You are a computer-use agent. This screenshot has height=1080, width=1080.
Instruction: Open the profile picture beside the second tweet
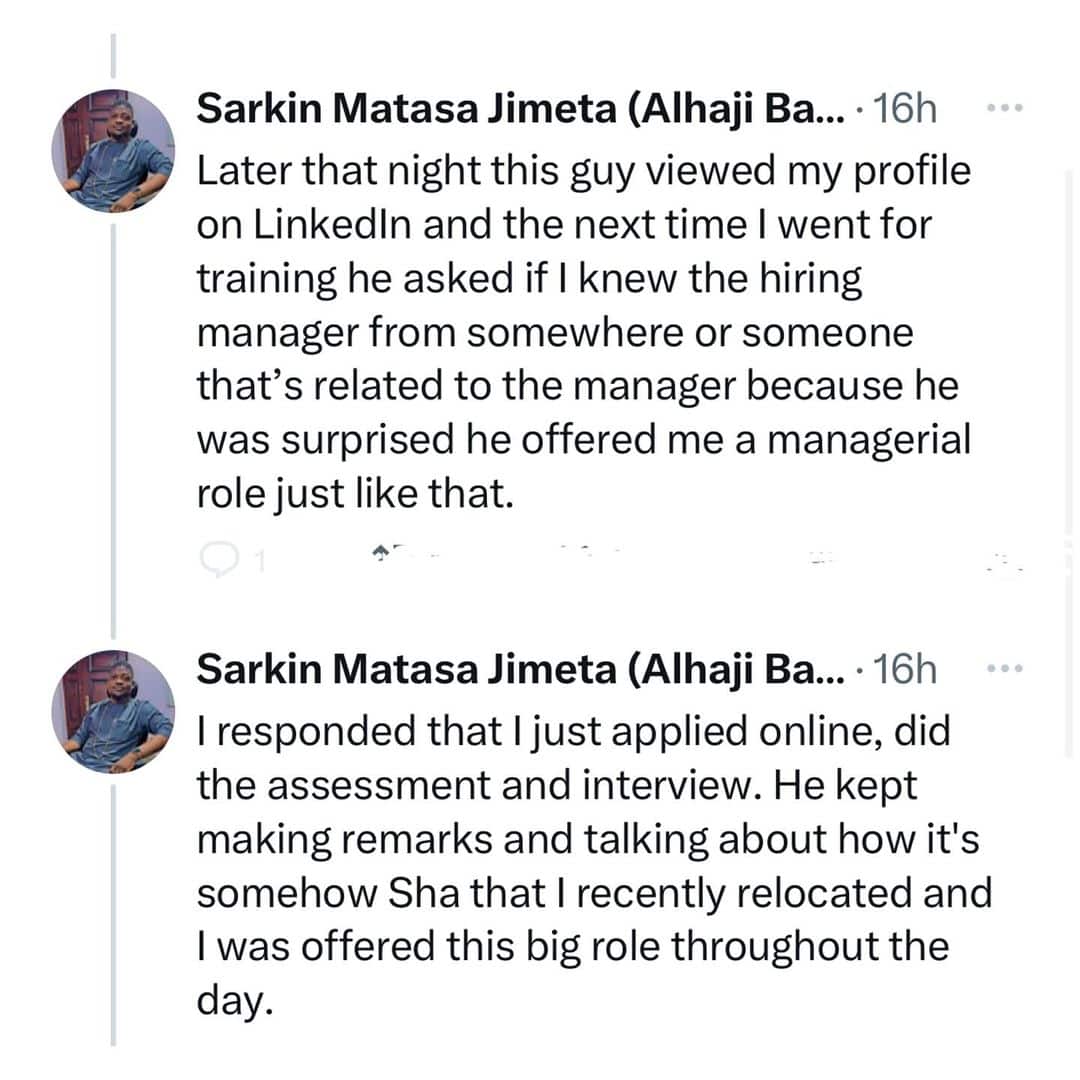pyautogui.click(x=113, y=711)
